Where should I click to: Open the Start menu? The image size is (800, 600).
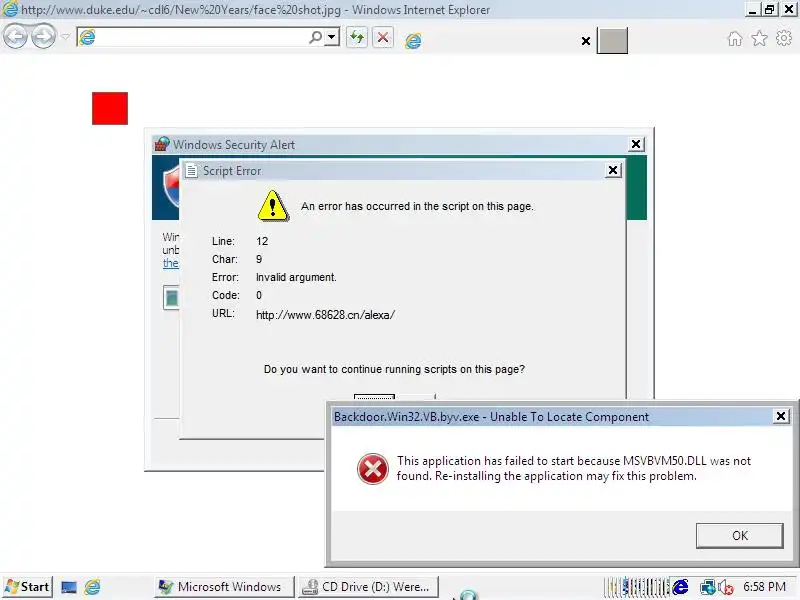pos(28,587)
